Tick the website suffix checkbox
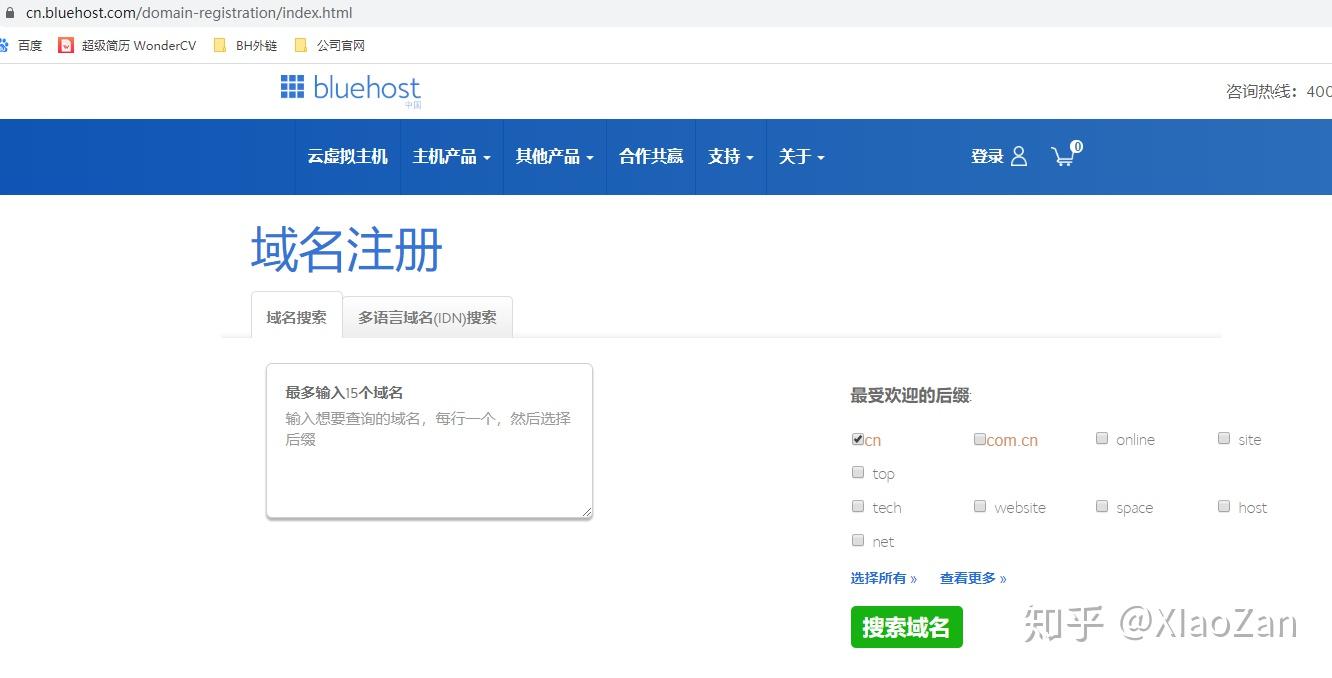Viewport: 1332px width, 678px height. pos(980,507)
